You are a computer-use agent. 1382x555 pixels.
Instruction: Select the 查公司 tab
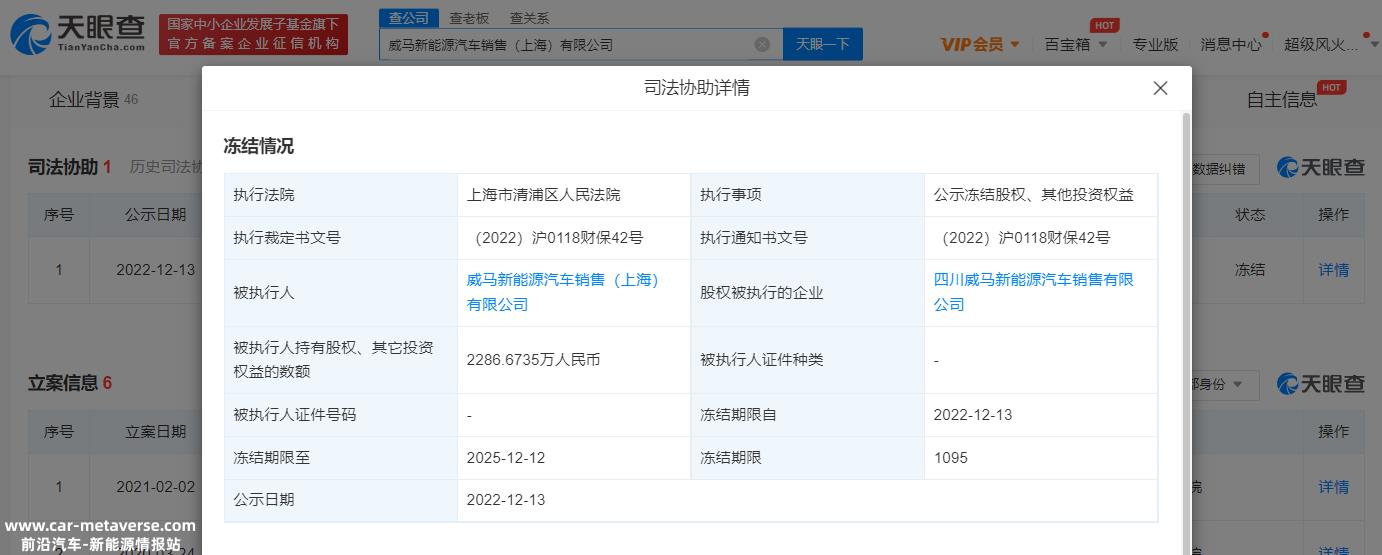click(x=409, y=18)
